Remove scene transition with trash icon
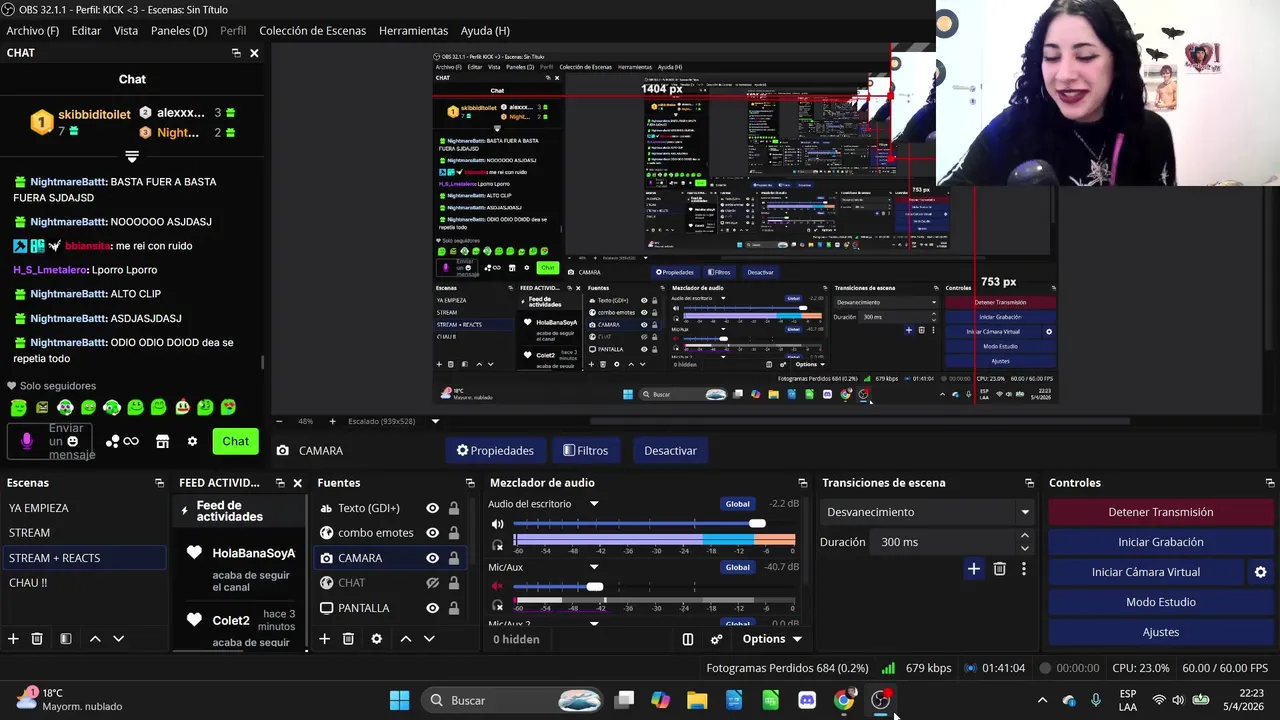The width and height of the screenshot is (1280, 720). (x=999, y=569)
